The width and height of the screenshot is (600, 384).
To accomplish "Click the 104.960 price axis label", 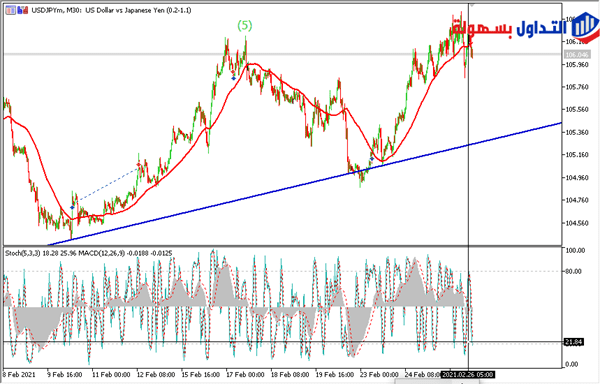I will [577, 177].
